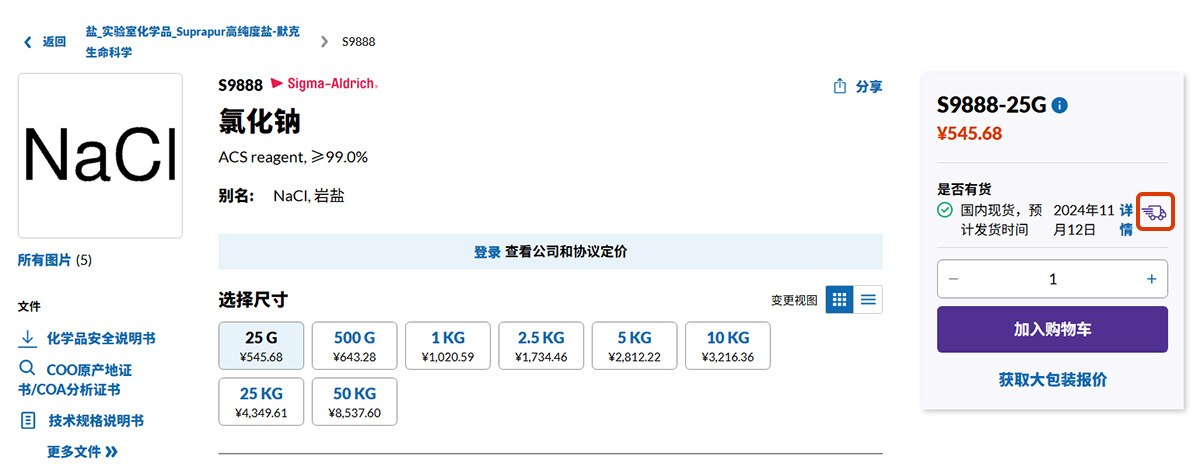Switch to grid view for sizes

839,299
